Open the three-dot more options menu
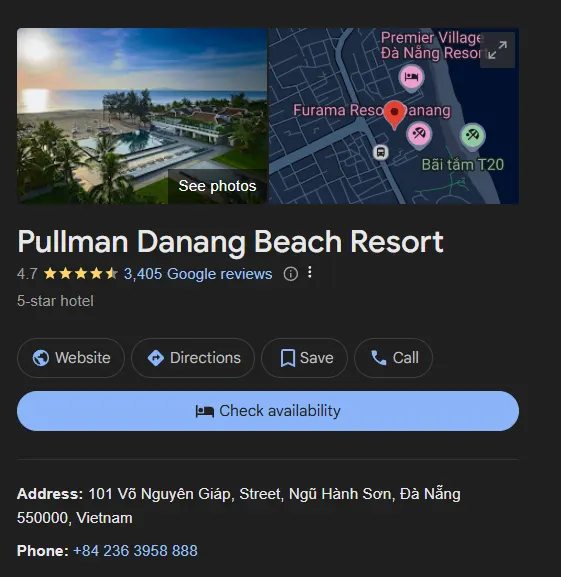561x577 pixels. [310, 272]
